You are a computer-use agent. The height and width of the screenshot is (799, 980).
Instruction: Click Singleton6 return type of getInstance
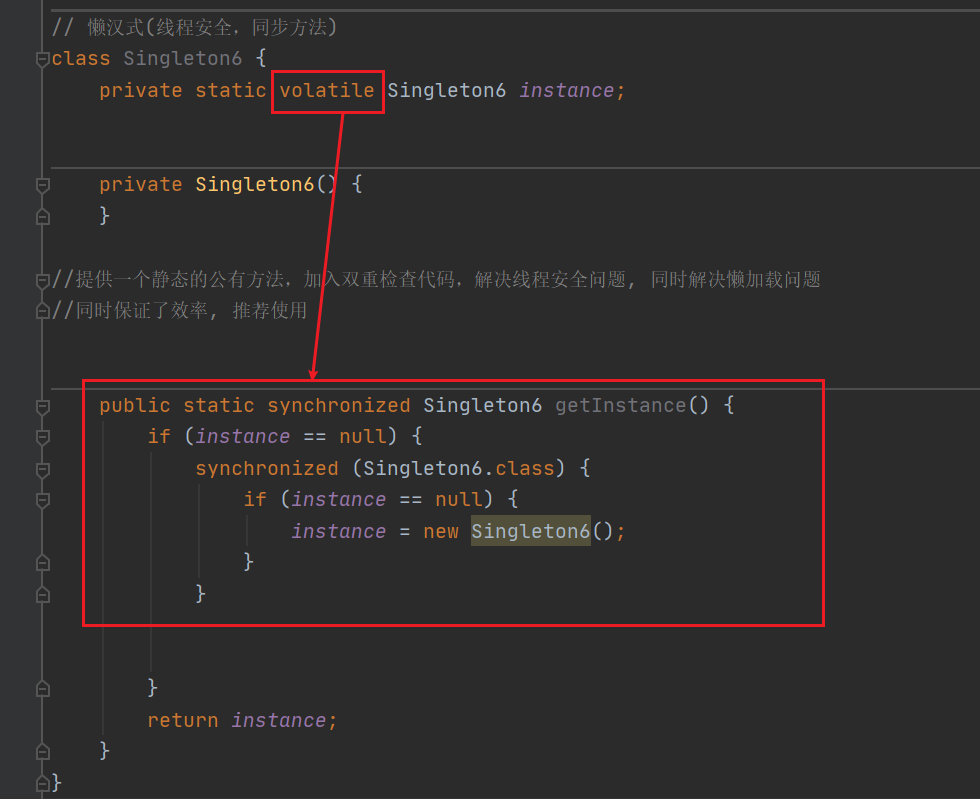coord(482,406)
